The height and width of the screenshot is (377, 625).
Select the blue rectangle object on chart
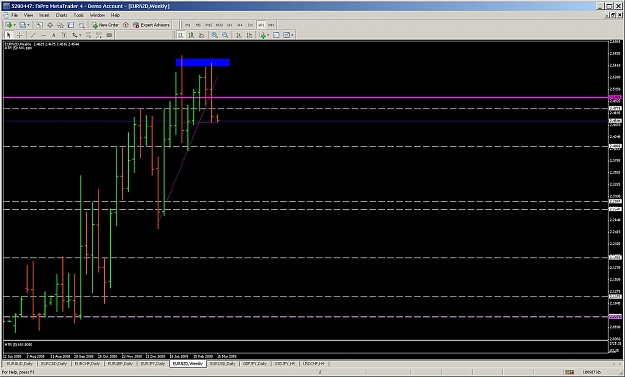pyautogui.click(x=202, y=62)
